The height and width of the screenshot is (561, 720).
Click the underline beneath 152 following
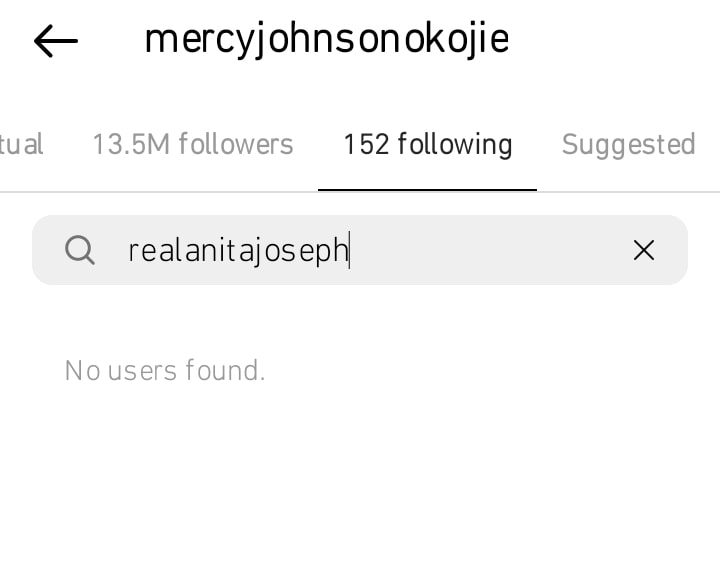click(428, 190)
